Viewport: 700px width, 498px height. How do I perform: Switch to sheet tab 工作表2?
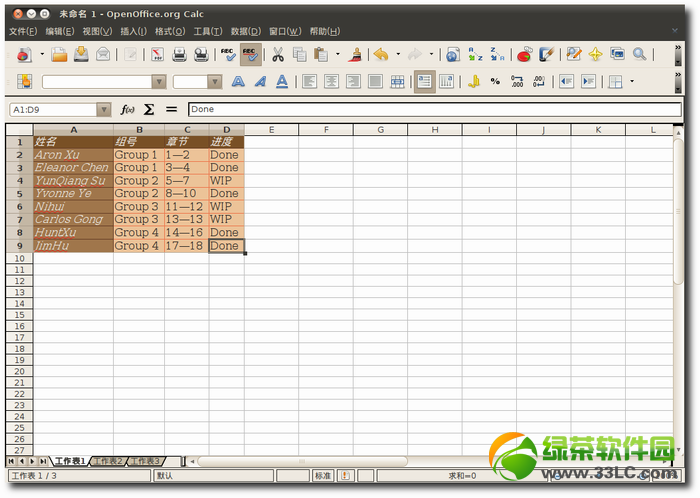coord(108,461)
